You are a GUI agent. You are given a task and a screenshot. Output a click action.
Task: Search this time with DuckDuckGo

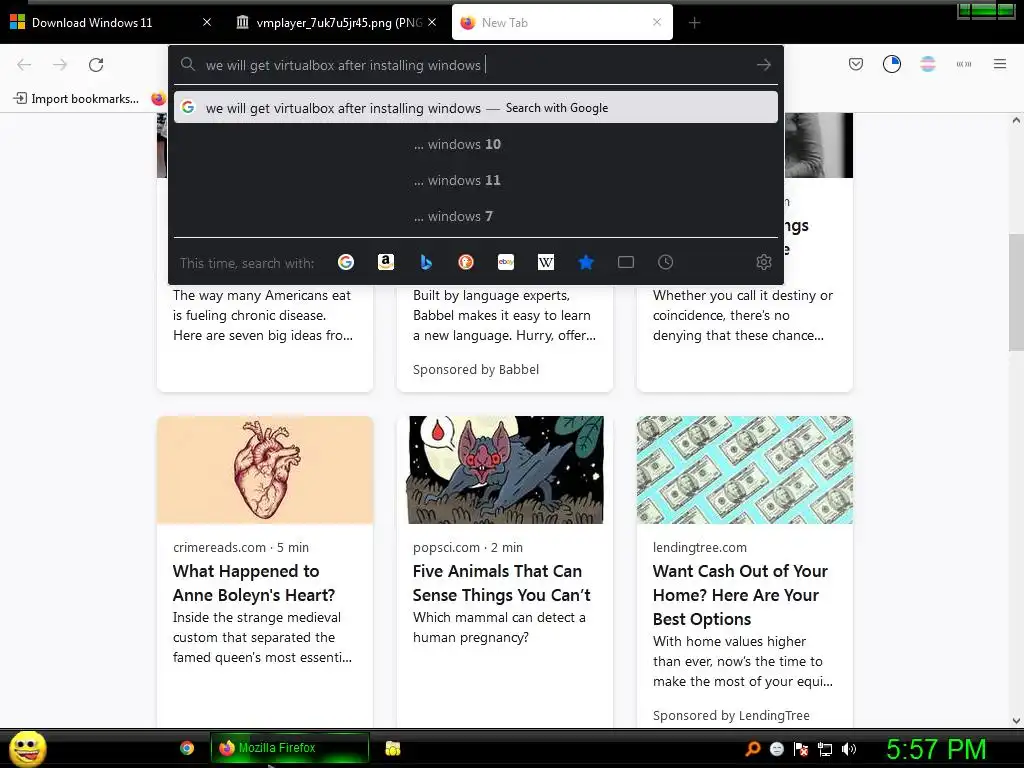[x=466, y=263]
